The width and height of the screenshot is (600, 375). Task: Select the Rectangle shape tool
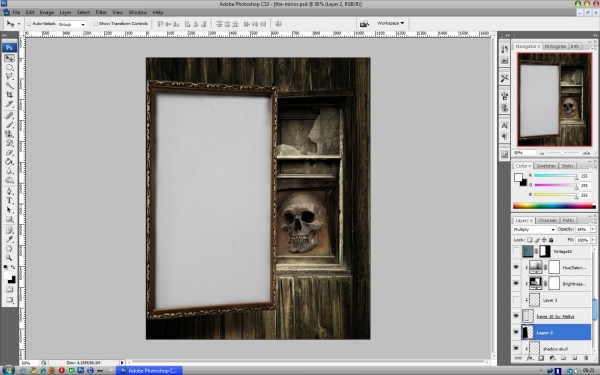[9, 219]
